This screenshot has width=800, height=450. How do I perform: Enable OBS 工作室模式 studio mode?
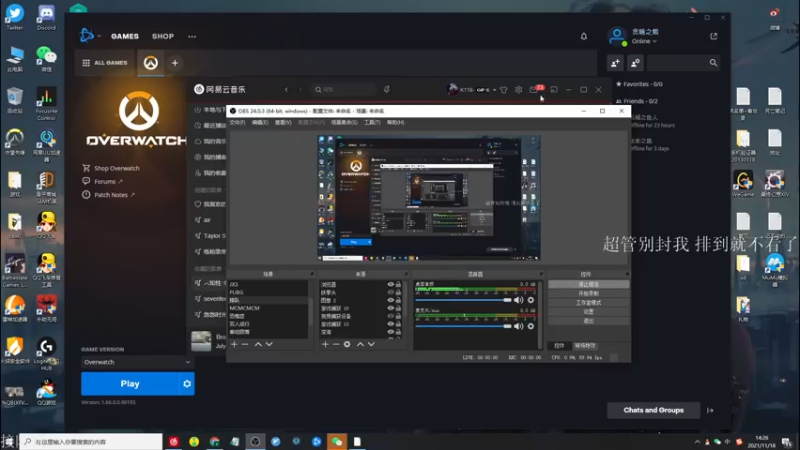[x=588, y=303]
